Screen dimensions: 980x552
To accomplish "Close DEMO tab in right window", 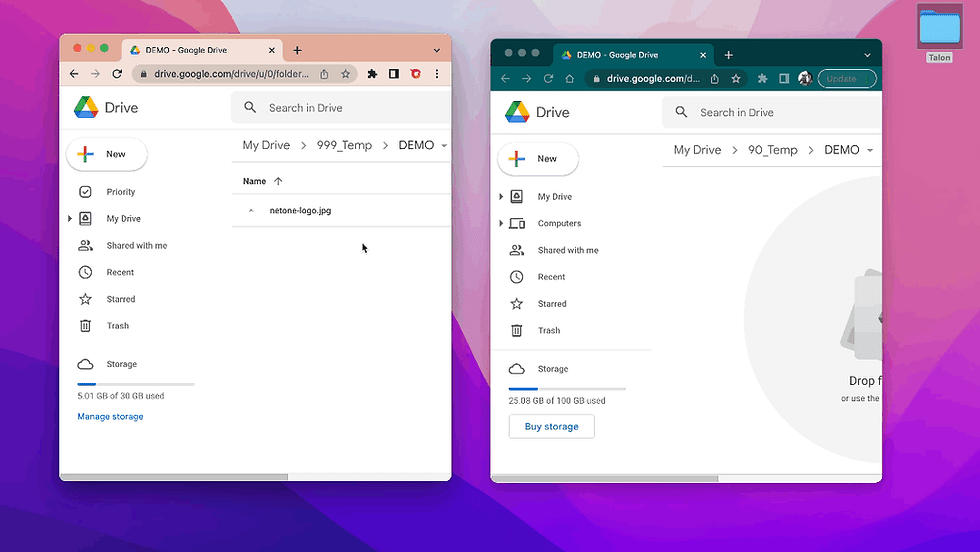I will [x=702, y=55].
